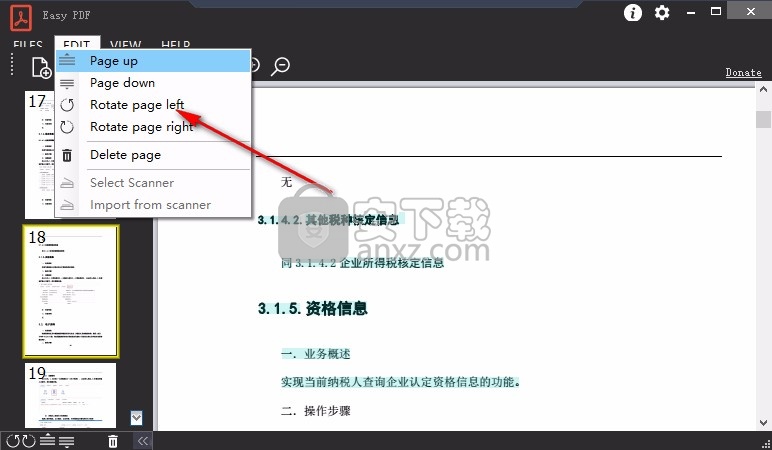Click trash delete icon in bottom bar
Image resolution: width=772 pixels, height=450 pixels.
click(x=113, y=441)
